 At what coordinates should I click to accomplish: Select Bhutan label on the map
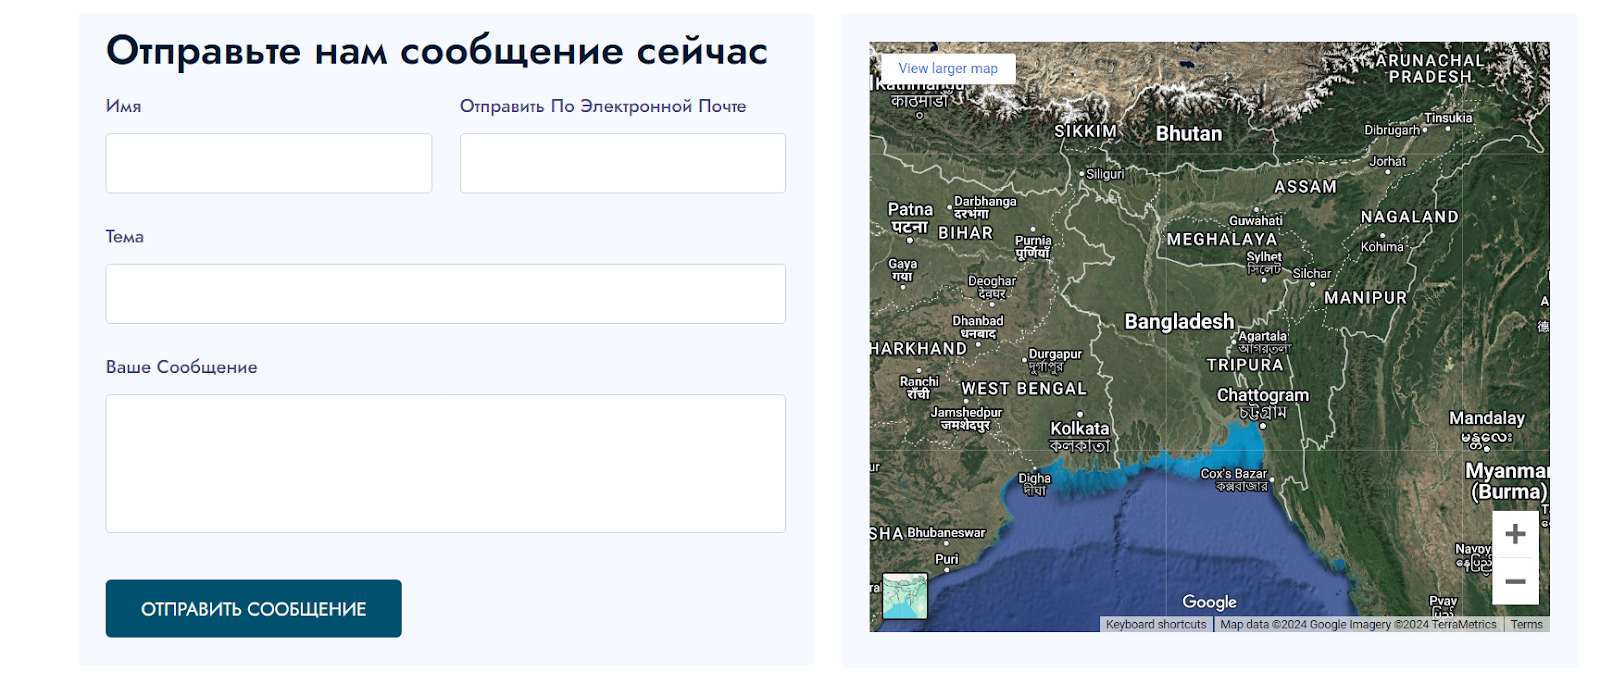(1189, 134)
